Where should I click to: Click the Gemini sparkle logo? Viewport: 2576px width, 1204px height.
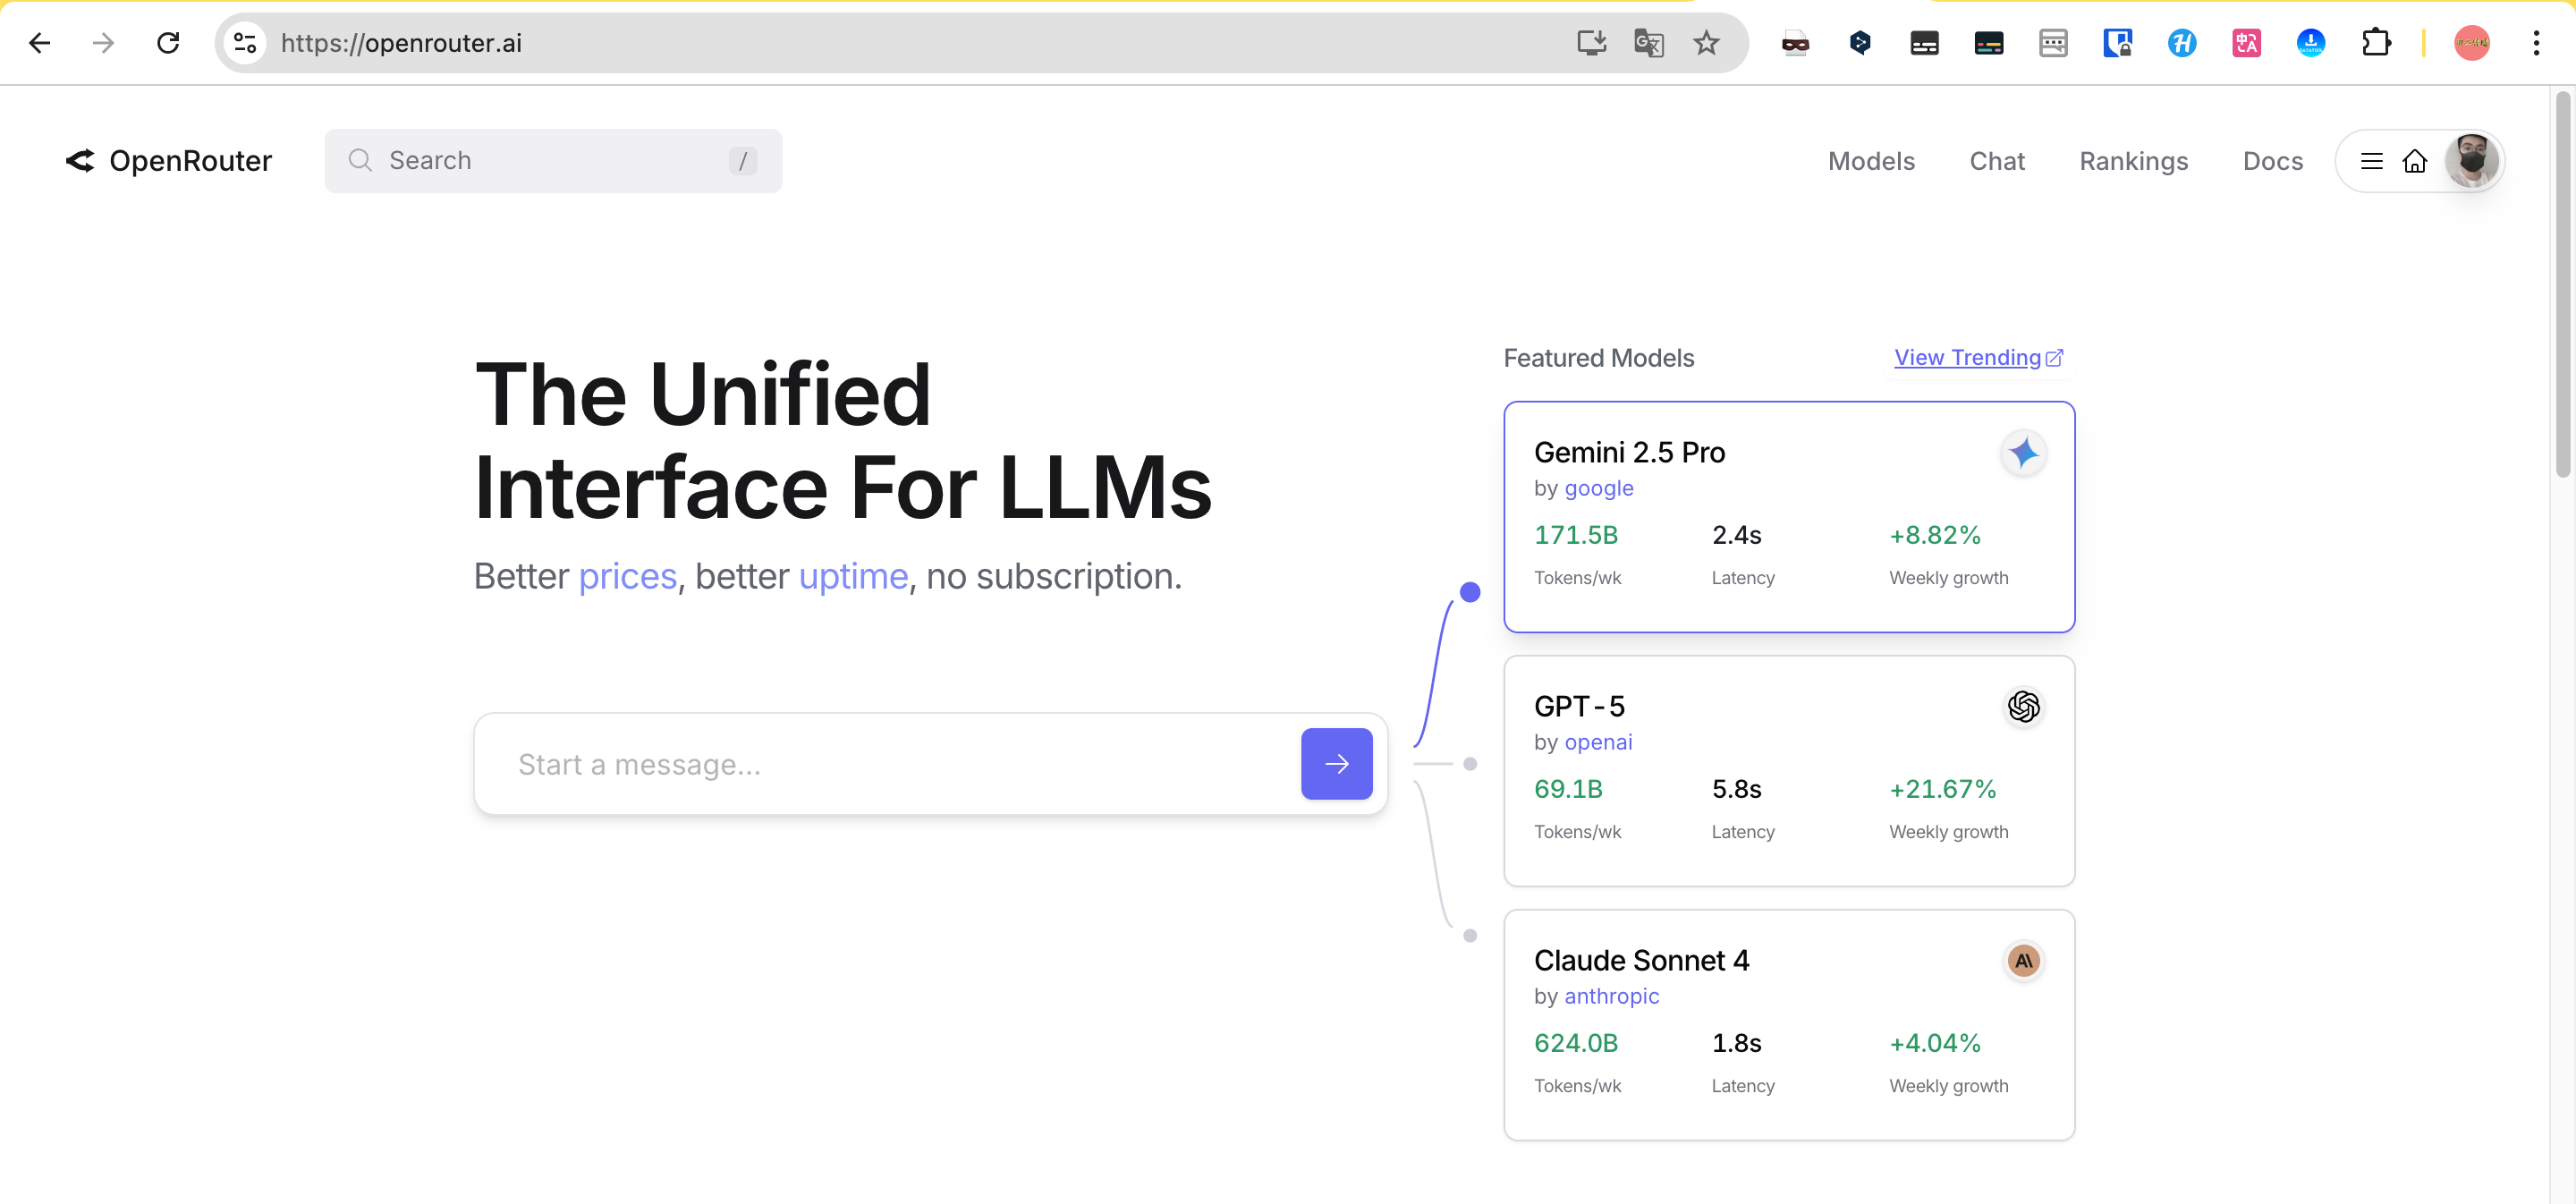pyautogui.click(x=2023, y=453)
